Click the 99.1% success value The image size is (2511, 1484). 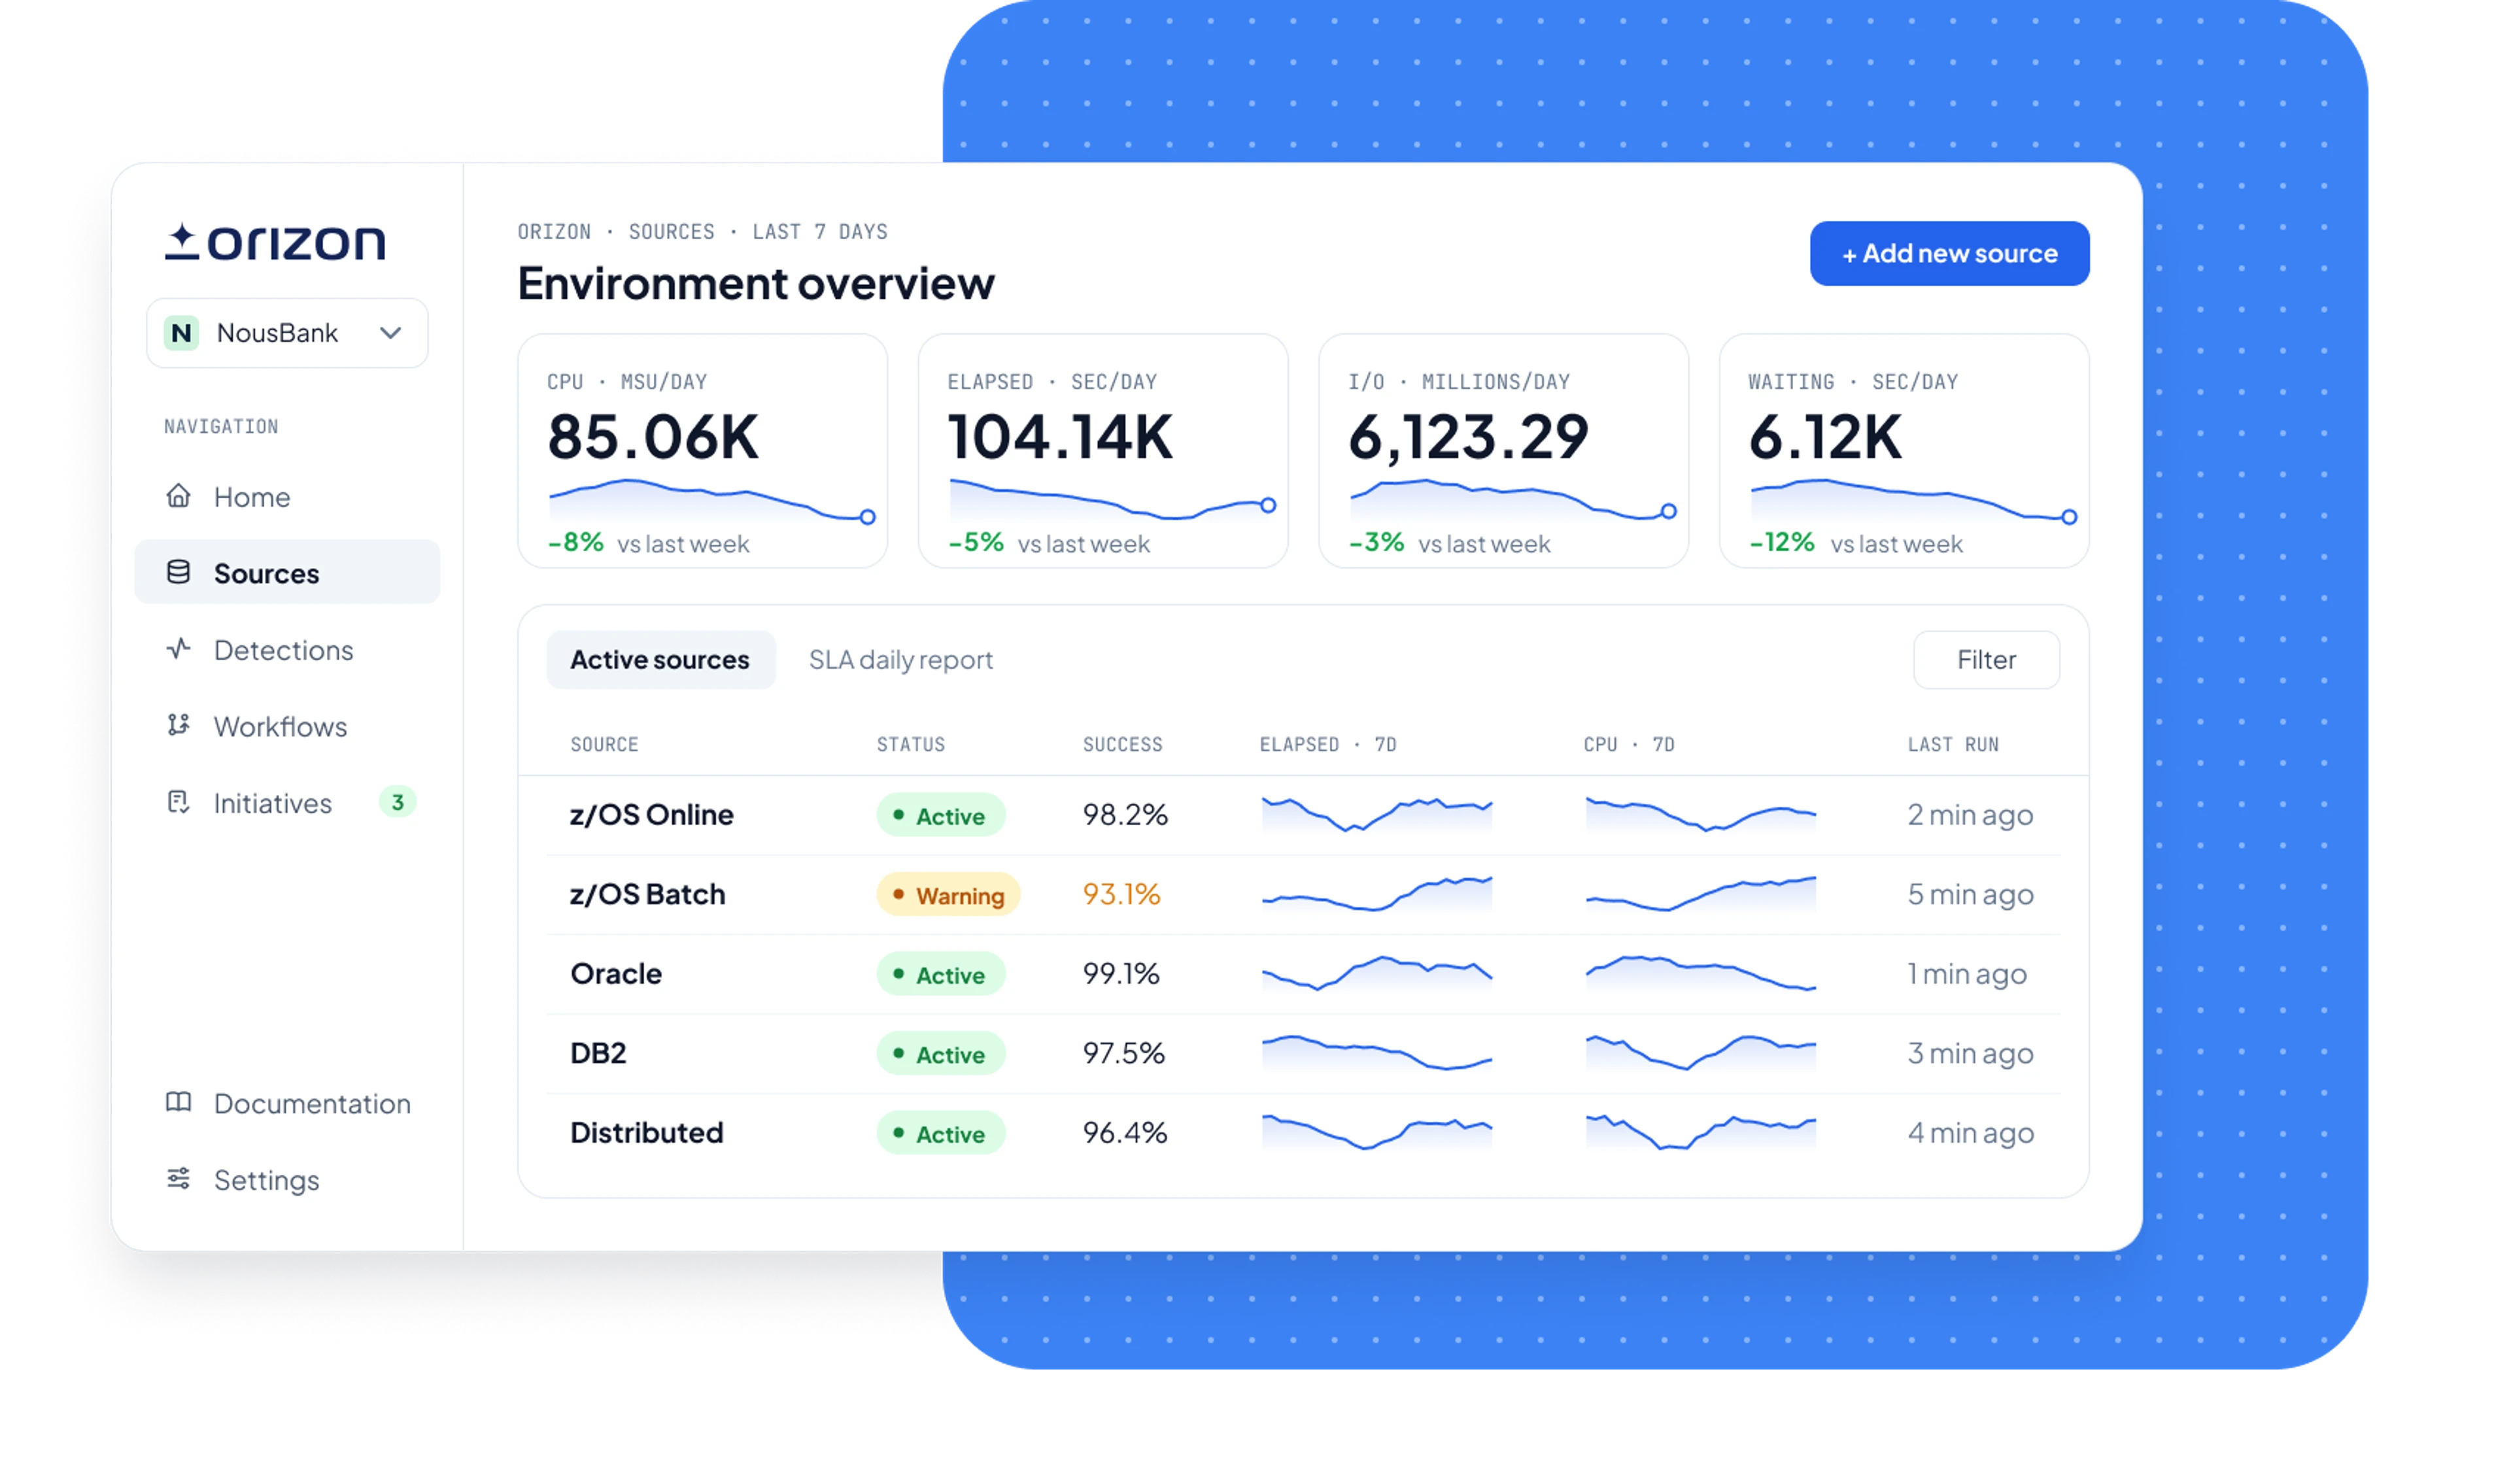[1121, 973]
